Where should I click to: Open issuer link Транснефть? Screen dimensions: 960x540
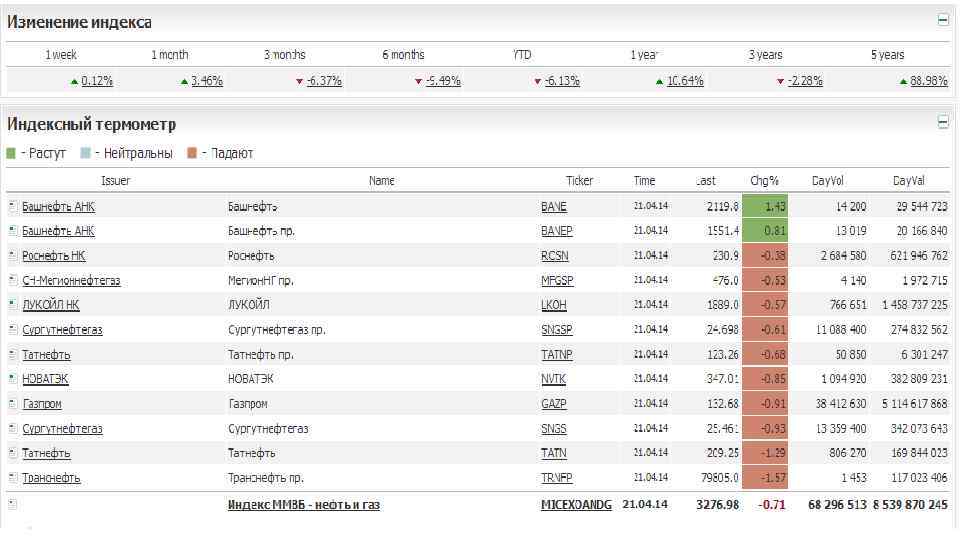coord(51,478)
